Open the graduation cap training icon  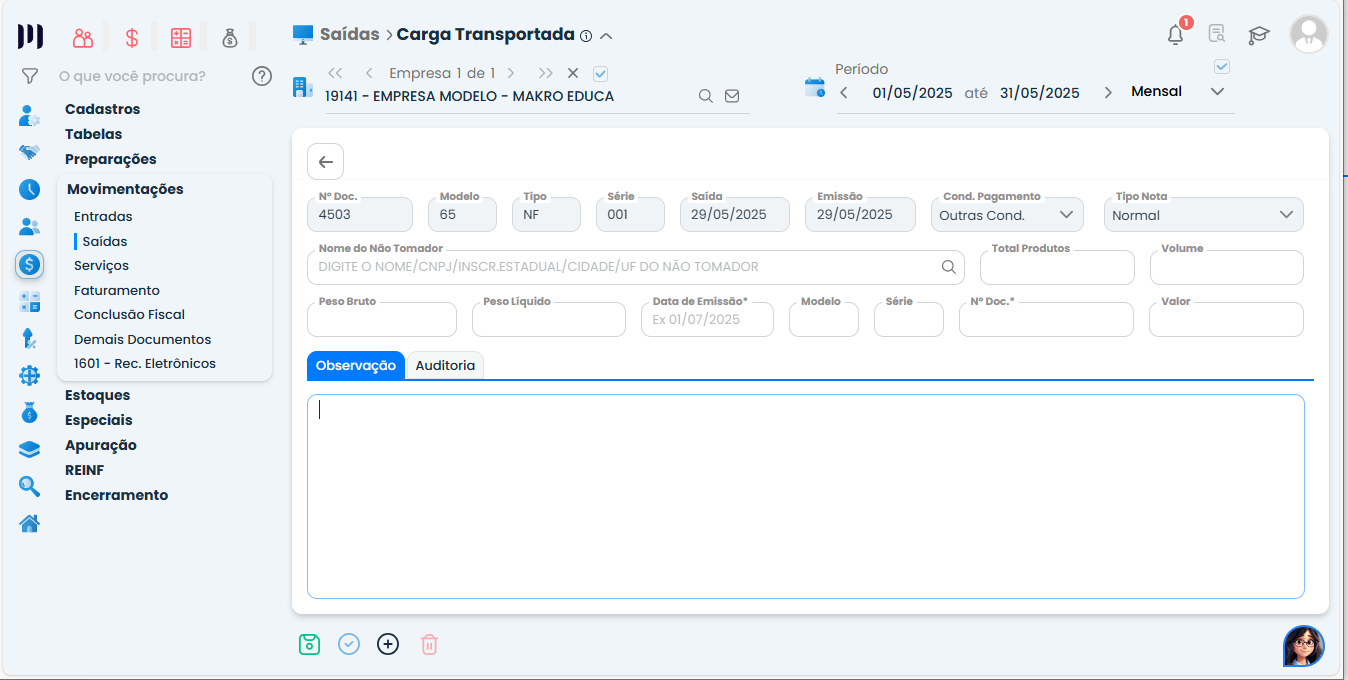(1258, 35)
